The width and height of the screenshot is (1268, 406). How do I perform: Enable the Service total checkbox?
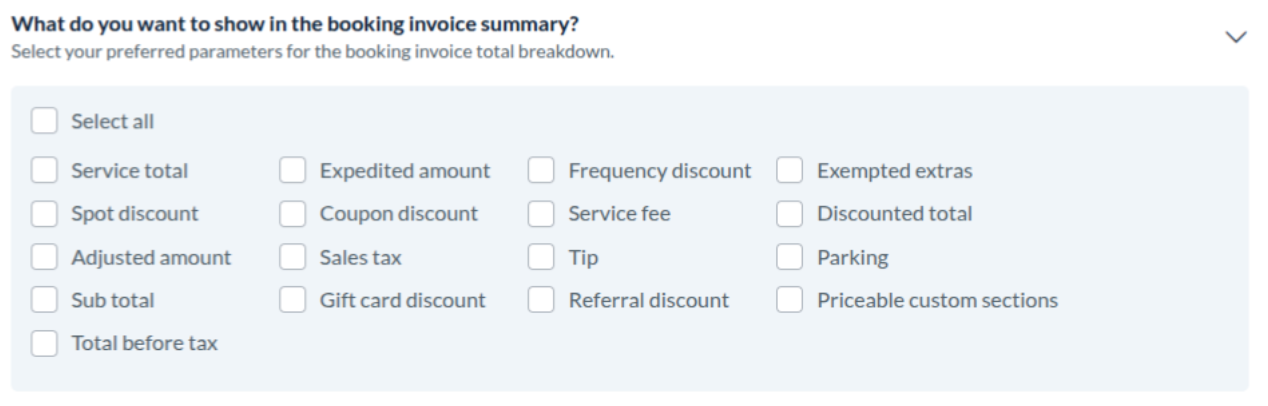pos(44,171)
